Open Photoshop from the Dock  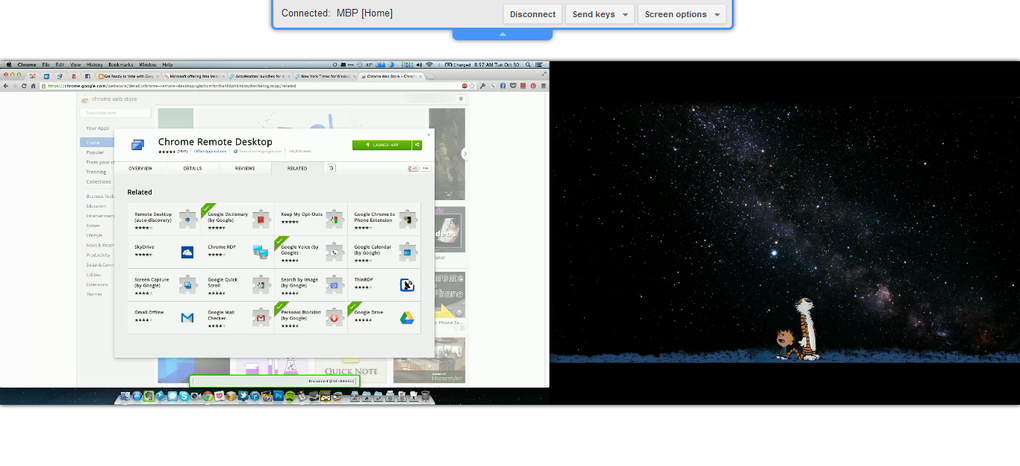coord(278,396)
